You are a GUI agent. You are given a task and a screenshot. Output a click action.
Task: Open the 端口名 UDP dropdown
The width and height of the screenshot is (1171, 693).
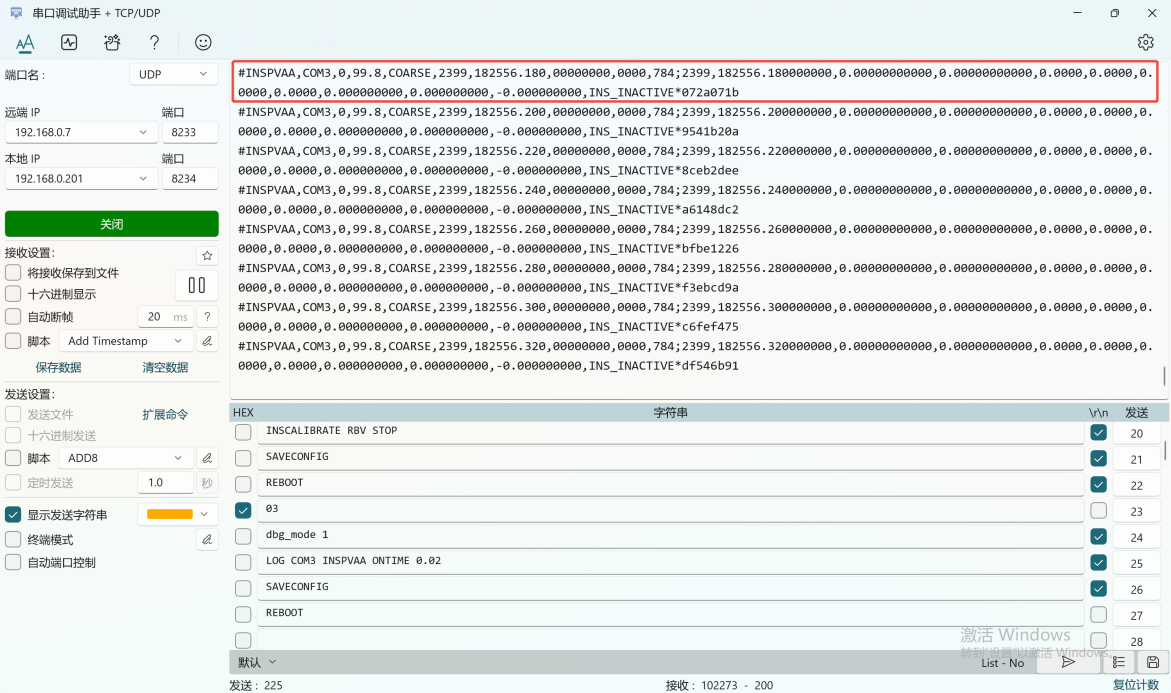coord(174,74)
